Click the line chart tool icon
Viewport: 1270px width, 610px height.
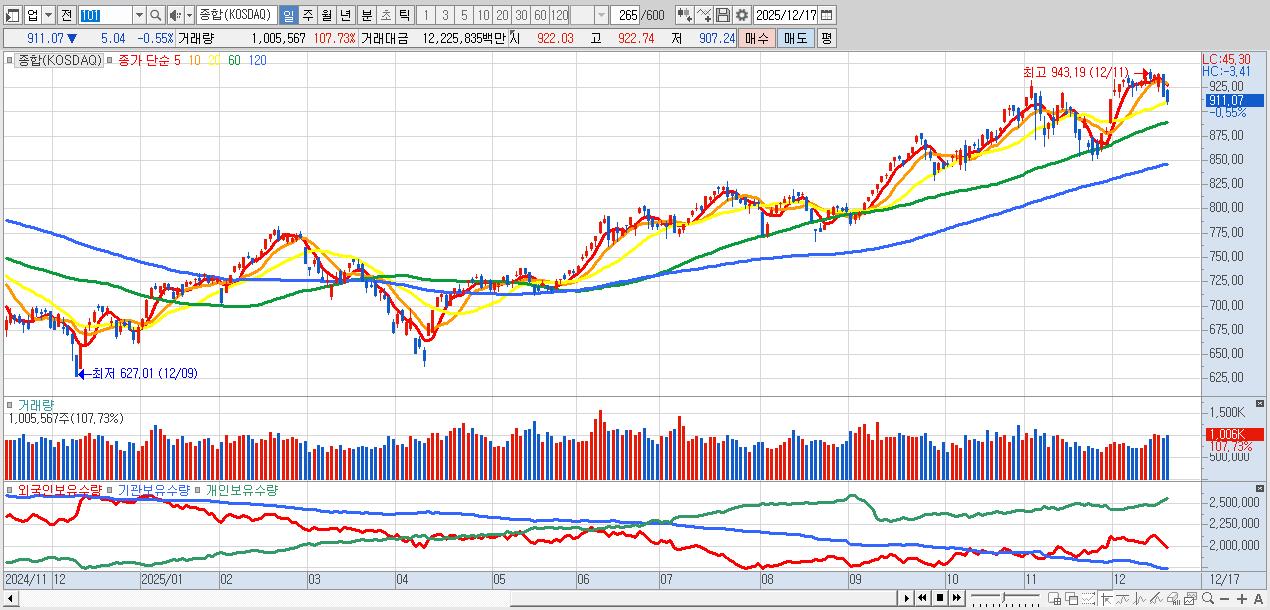(703, 16)
